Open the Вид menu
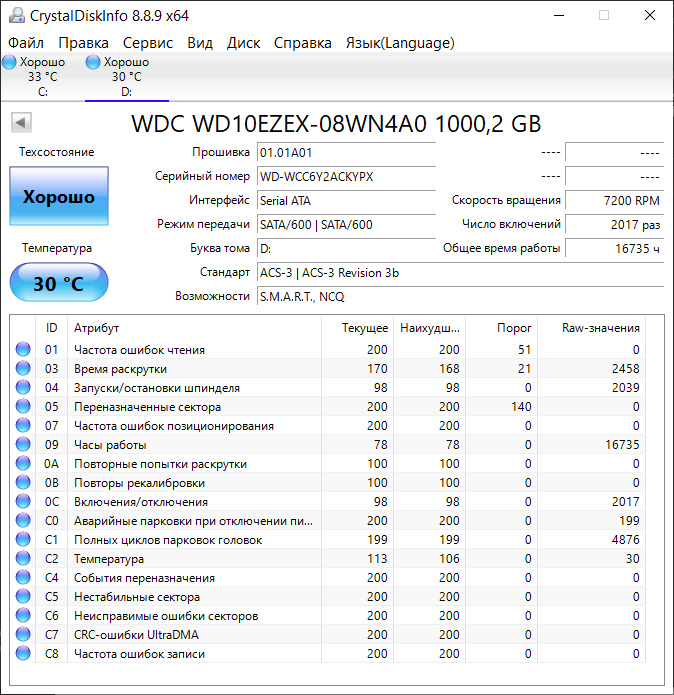 (200, 43)
